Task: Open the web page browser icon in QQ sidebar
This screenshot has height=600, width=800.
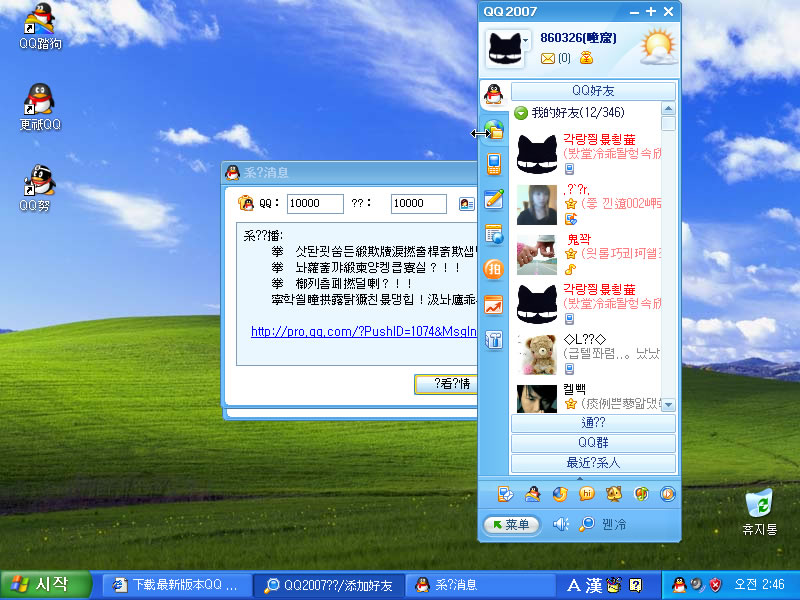Action: (493, 234)
